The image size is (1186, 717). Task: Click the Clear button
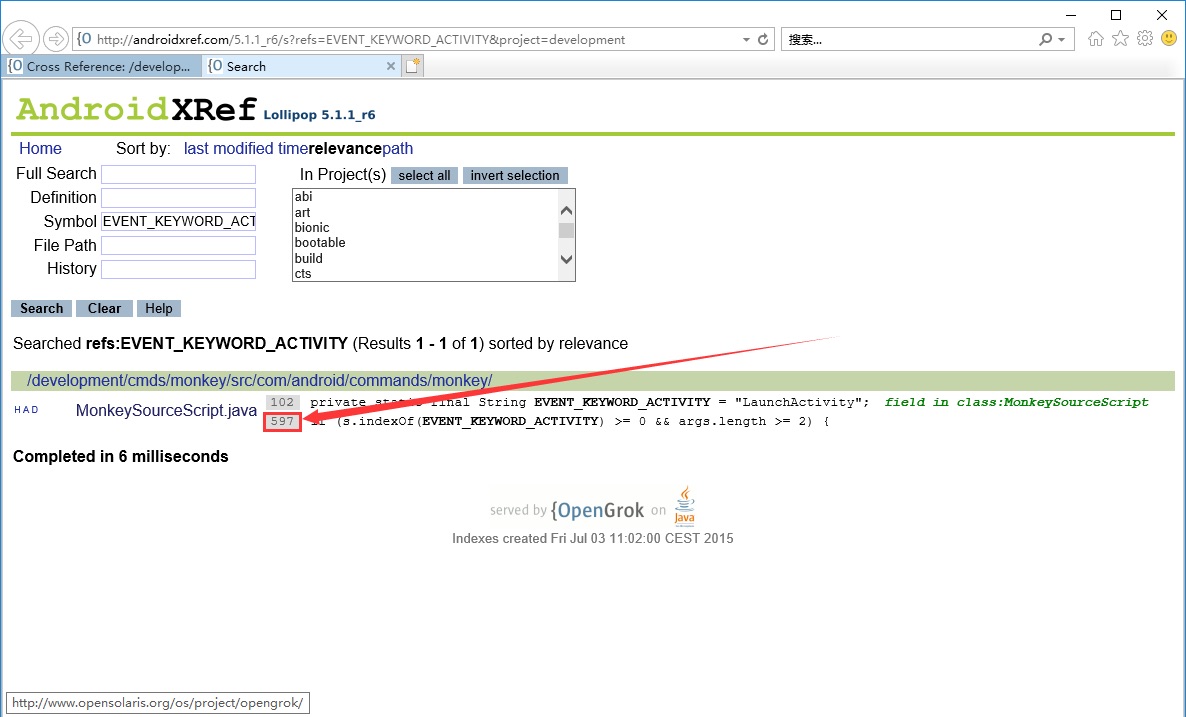tap(104, 309)
